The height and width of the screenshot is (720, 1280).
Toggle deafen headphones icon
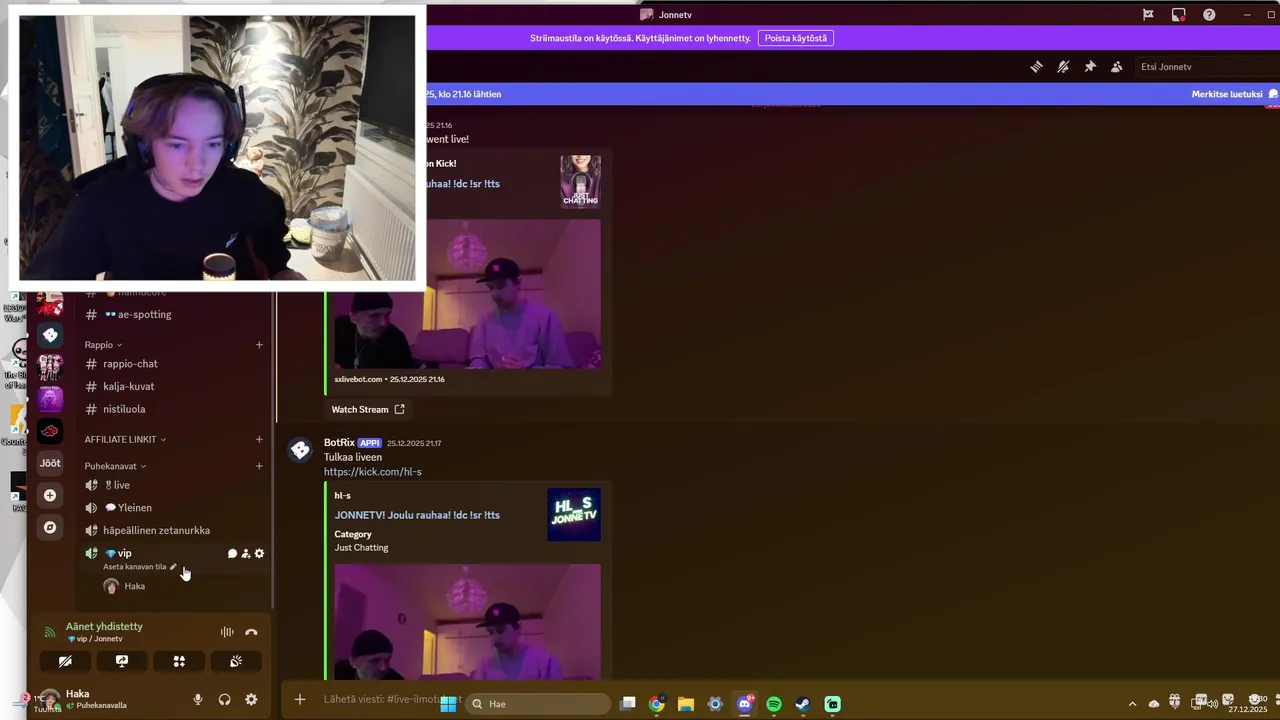(x=224, y=700)
